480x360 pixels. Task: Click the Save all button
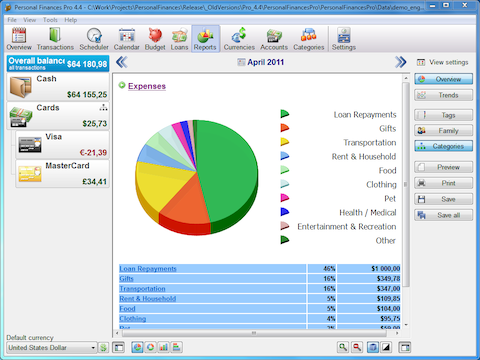click(x=443, y=215)
